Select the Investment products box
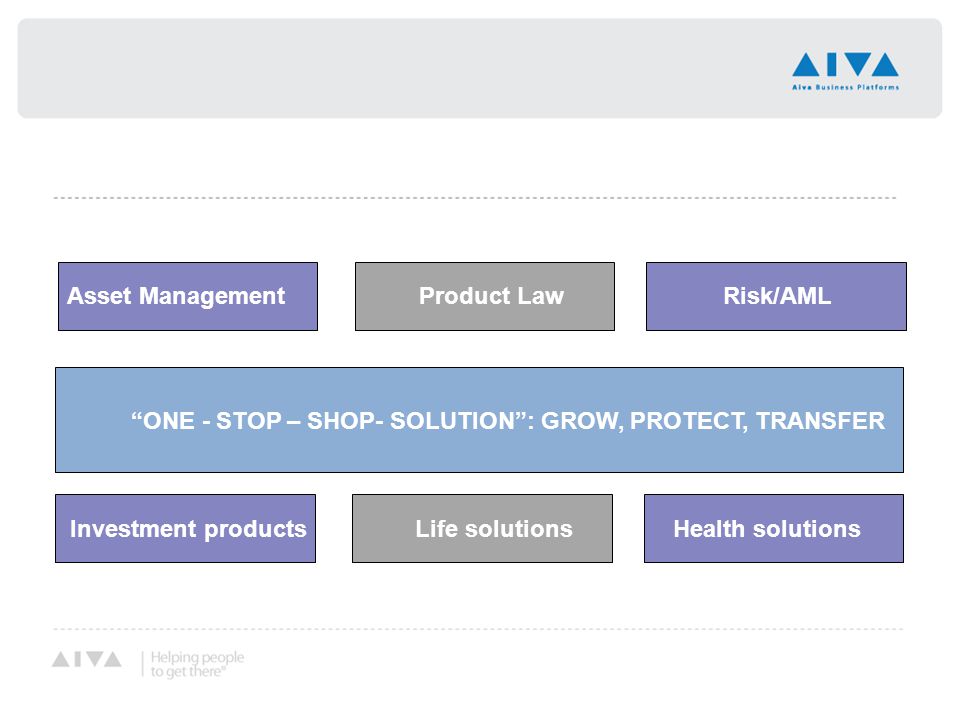This screenshot has height=720, width=960. coord(186,528)
